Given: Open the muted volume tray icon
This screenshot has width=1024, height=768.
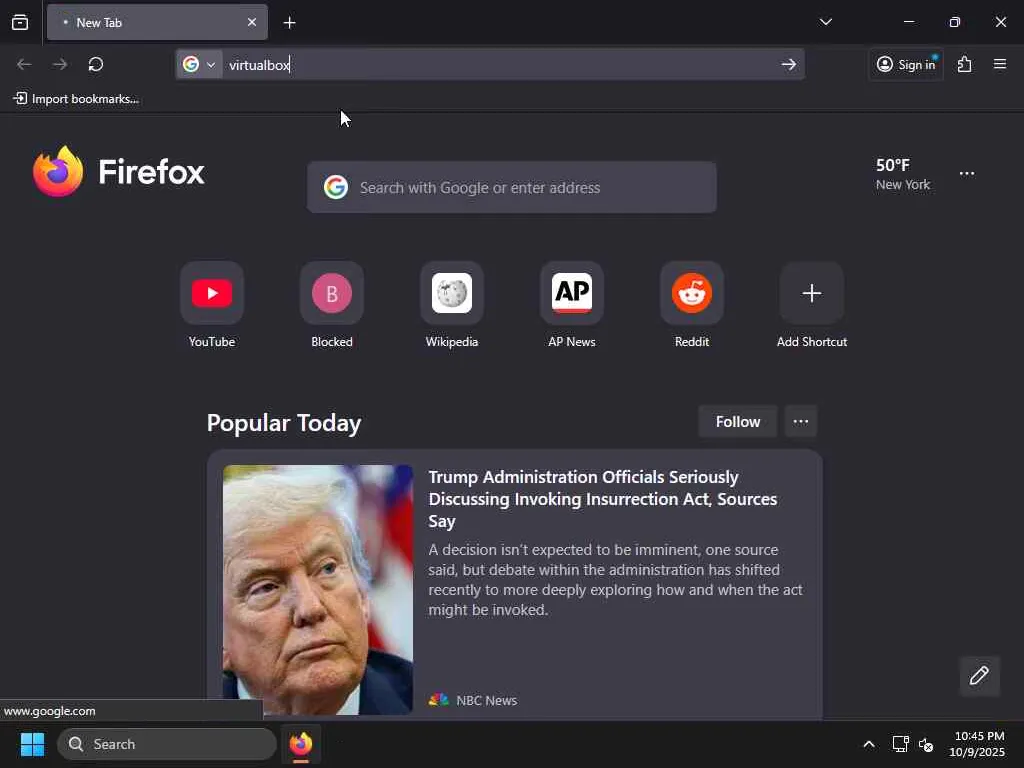Looking at the screenshot, I should click(x=925, y=744).
